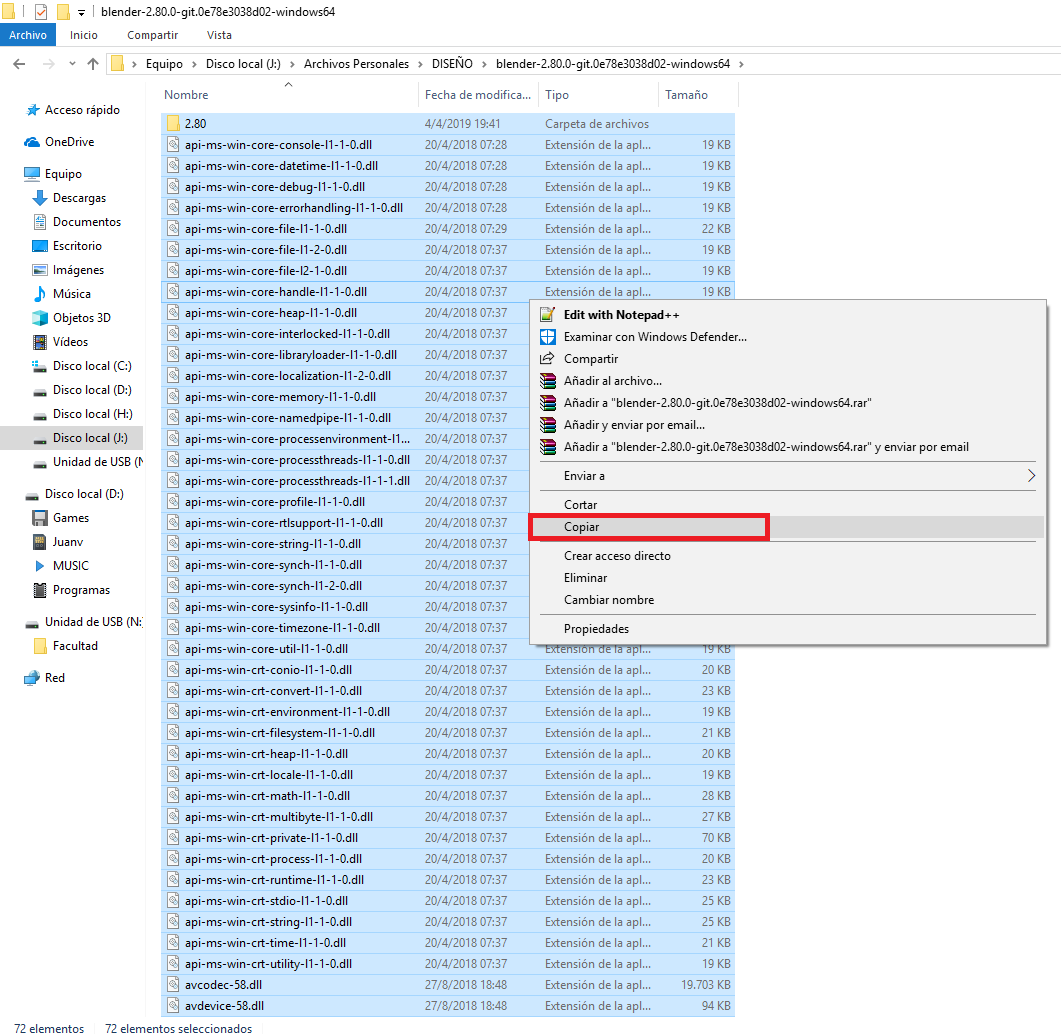Sort by Tamaño column header
1061x1036 pixels.
tap(698, 95)
